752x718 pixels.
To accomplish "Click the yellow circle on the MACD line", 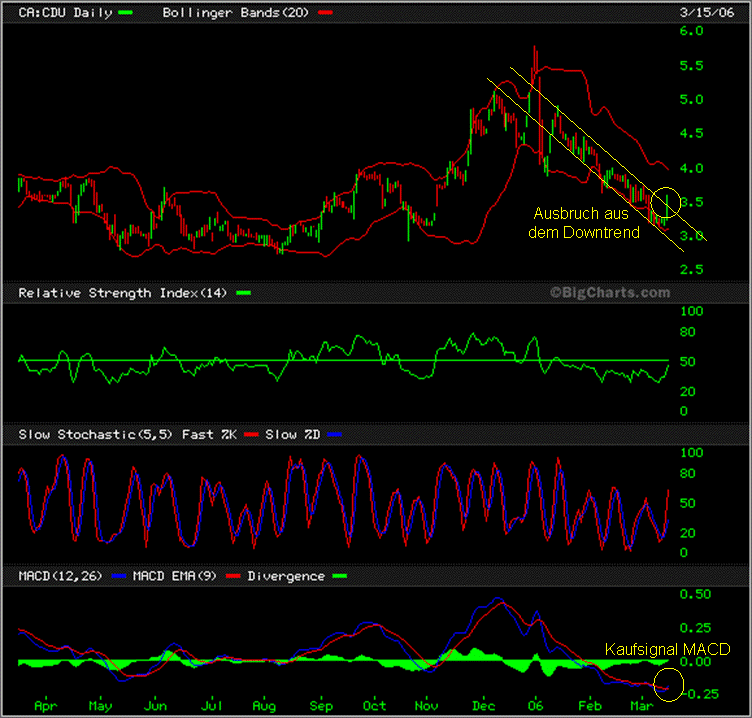I will pyautogui.click(x=668, y=685).
